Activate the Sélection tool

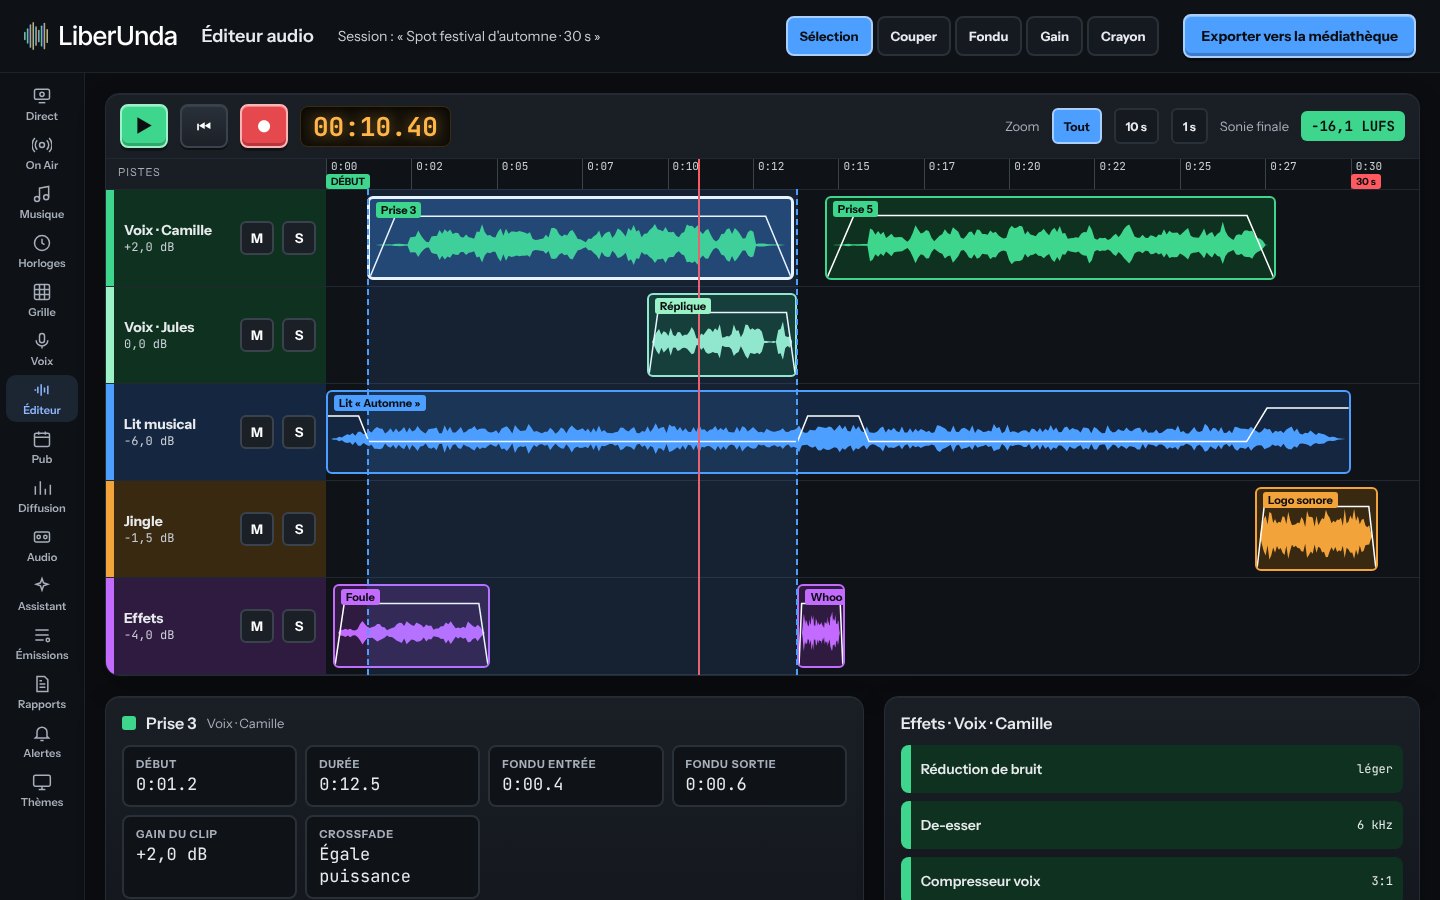[x=829, y=36]
